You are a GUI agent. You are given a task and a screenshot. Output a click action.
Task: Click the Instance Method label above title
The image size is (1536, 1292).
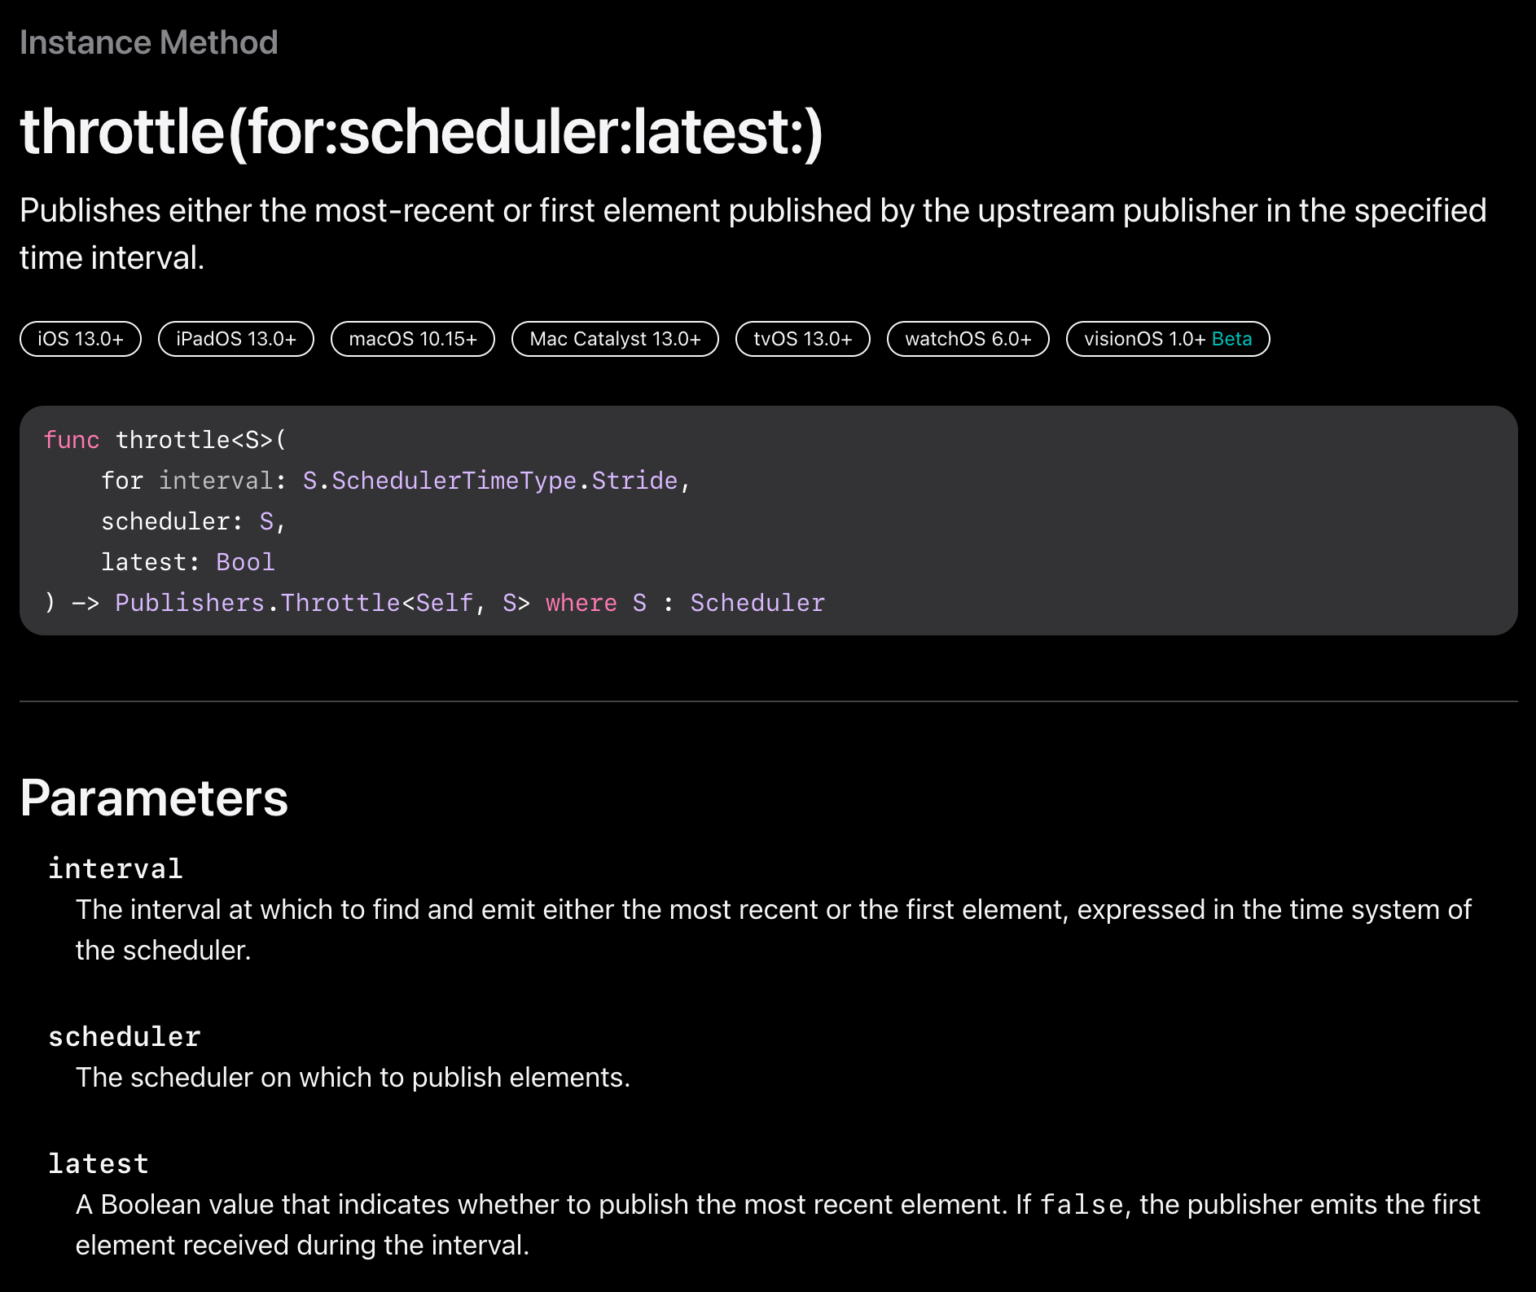coord(149,43)
